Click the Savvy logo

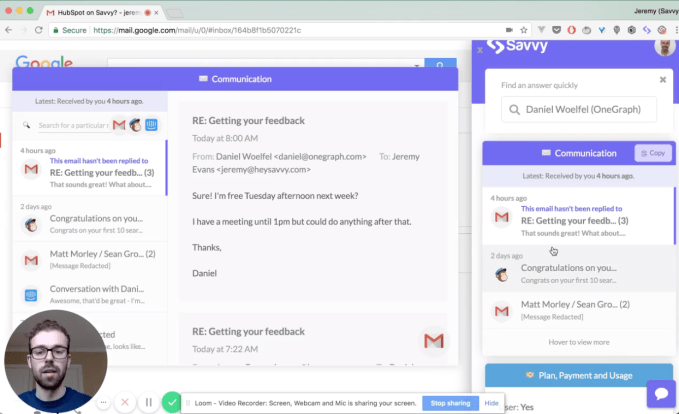point(517,45)
